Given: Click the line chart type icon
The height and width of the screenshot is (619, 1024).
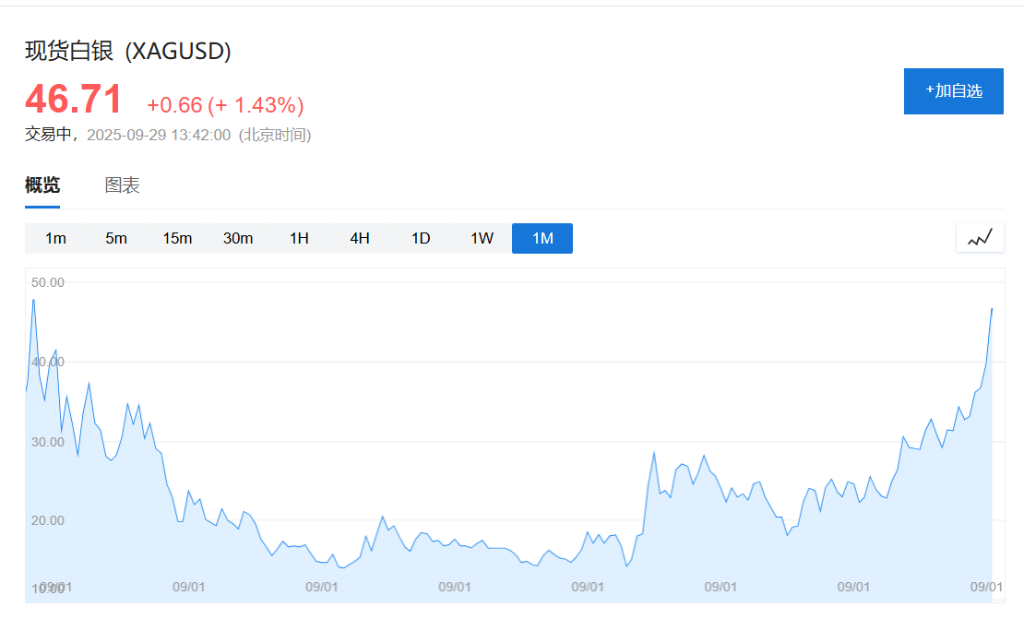Looking at the screenshot, I should 979,238.
